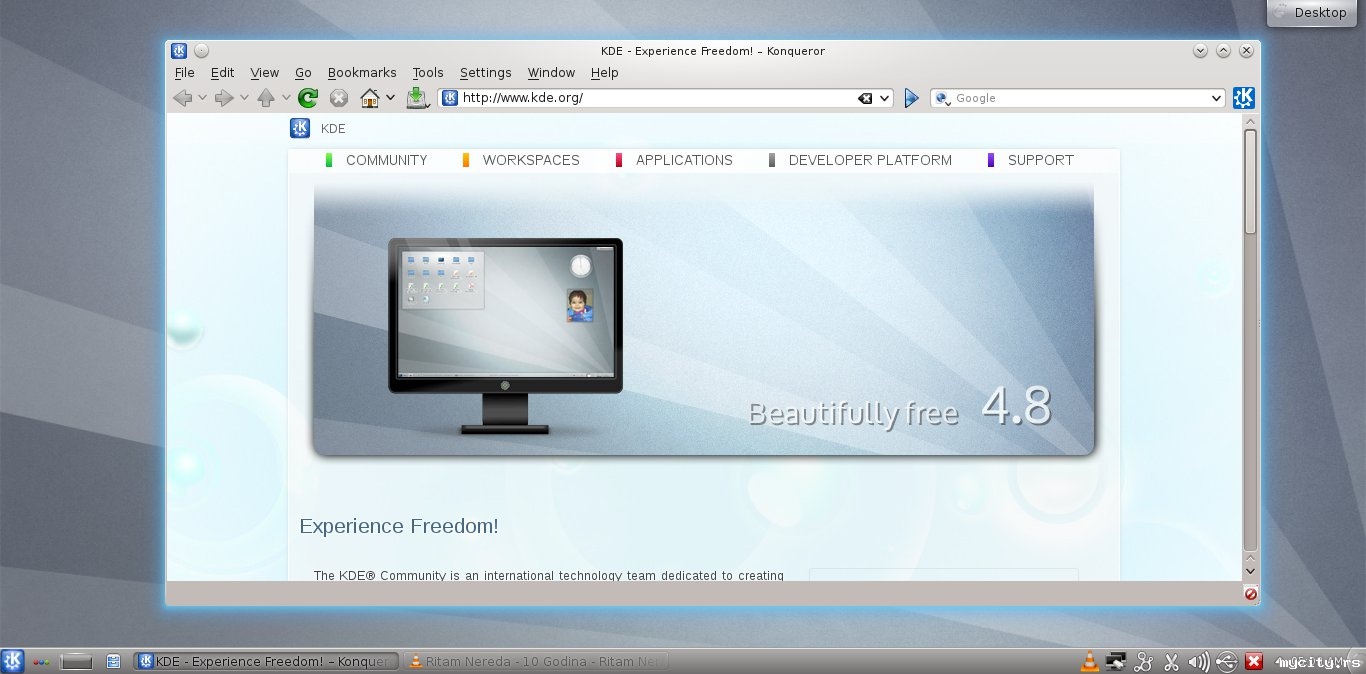Viewport: 1366px width, 674px height.
Task: Click the green download-arrow toolbar icon
Action: pos(418,98)
